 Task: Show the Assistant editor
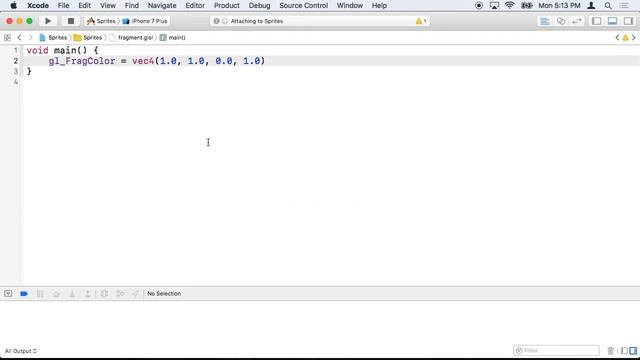click(x=561, y=21)
